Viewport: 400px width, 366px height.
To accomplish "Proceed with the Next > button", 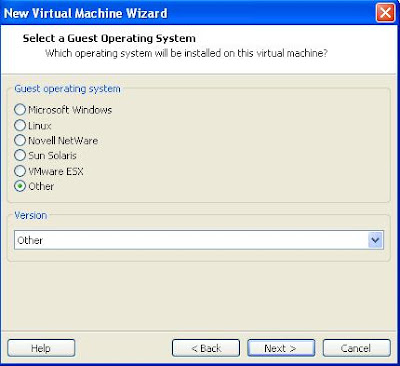I will coord(281,348).
